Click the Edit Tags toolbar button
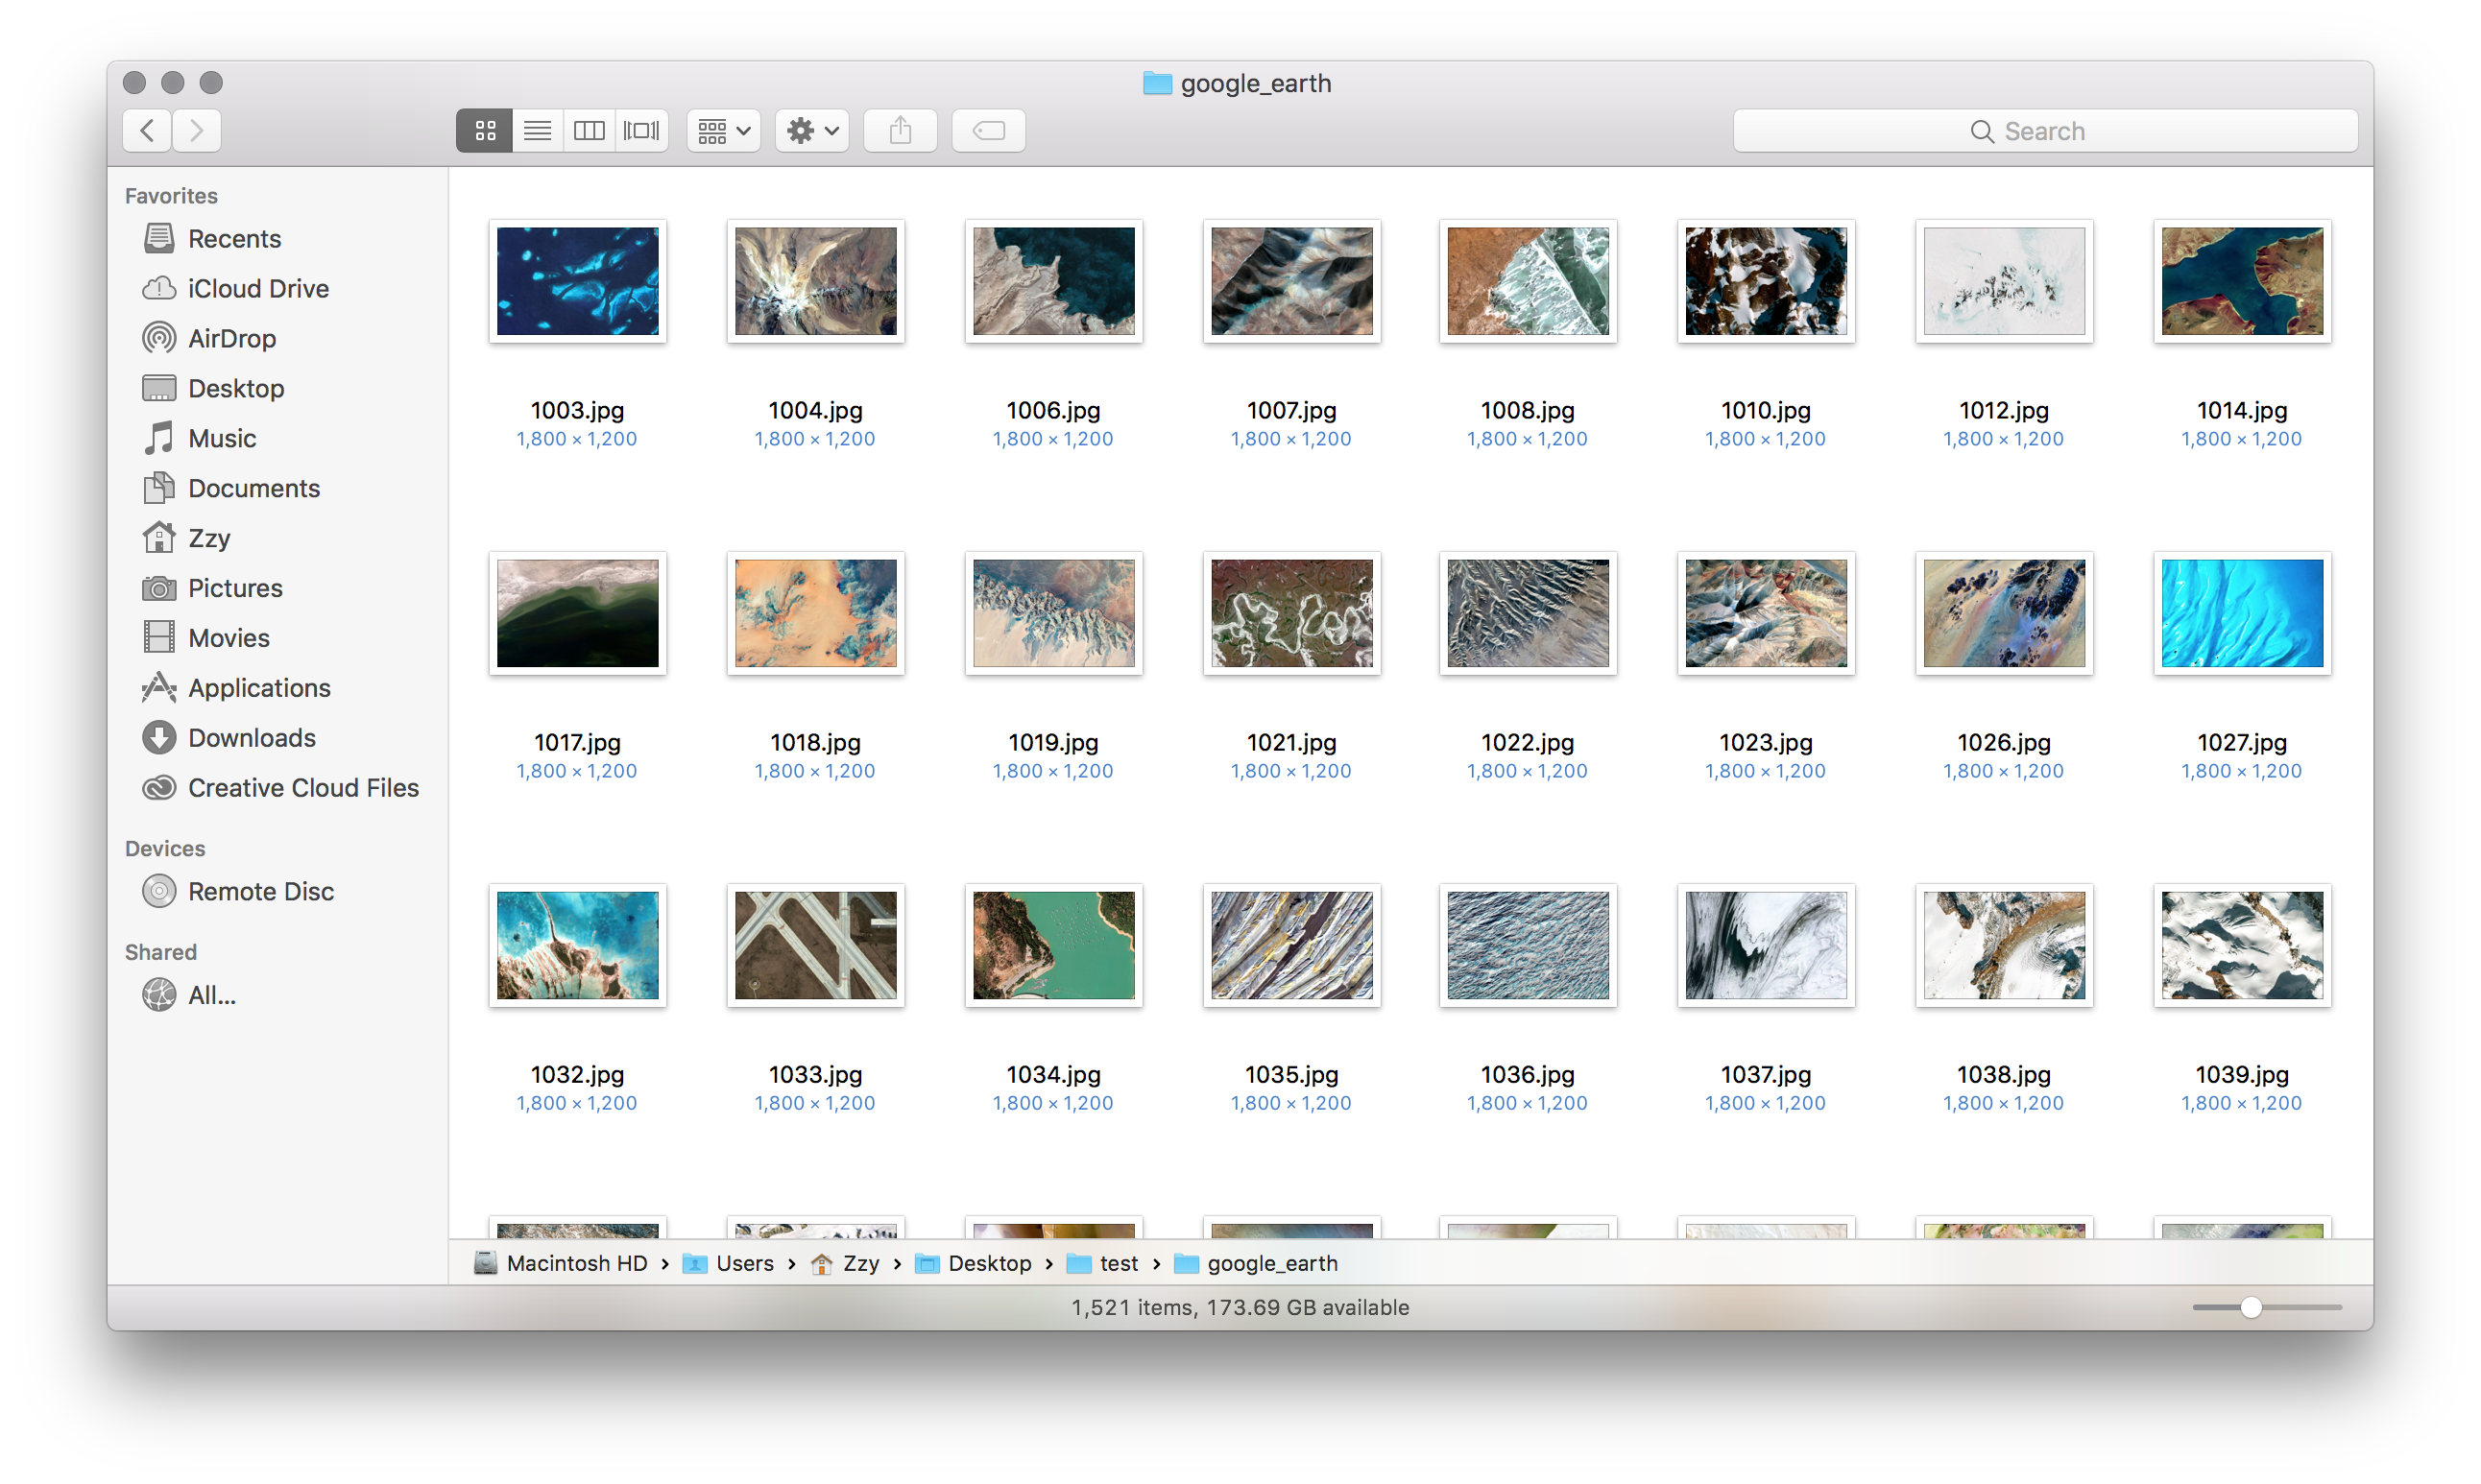The width and height of the screenshot is (2481, 1484). [988, 131]
